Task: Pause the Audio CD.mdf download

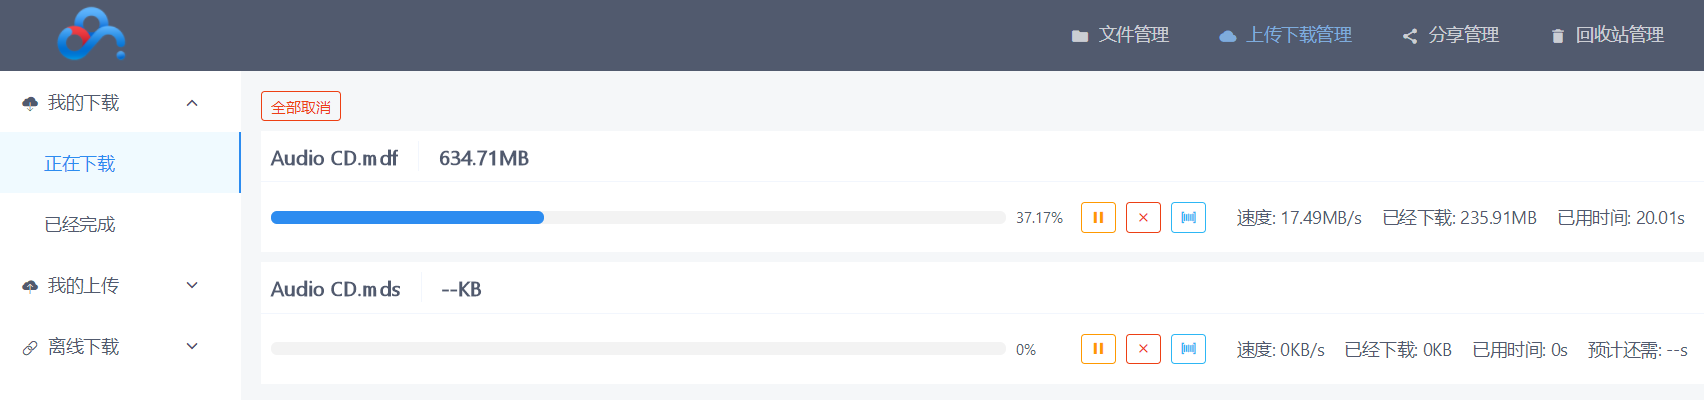Action: pyautogui.click(x=1098, y=218)
